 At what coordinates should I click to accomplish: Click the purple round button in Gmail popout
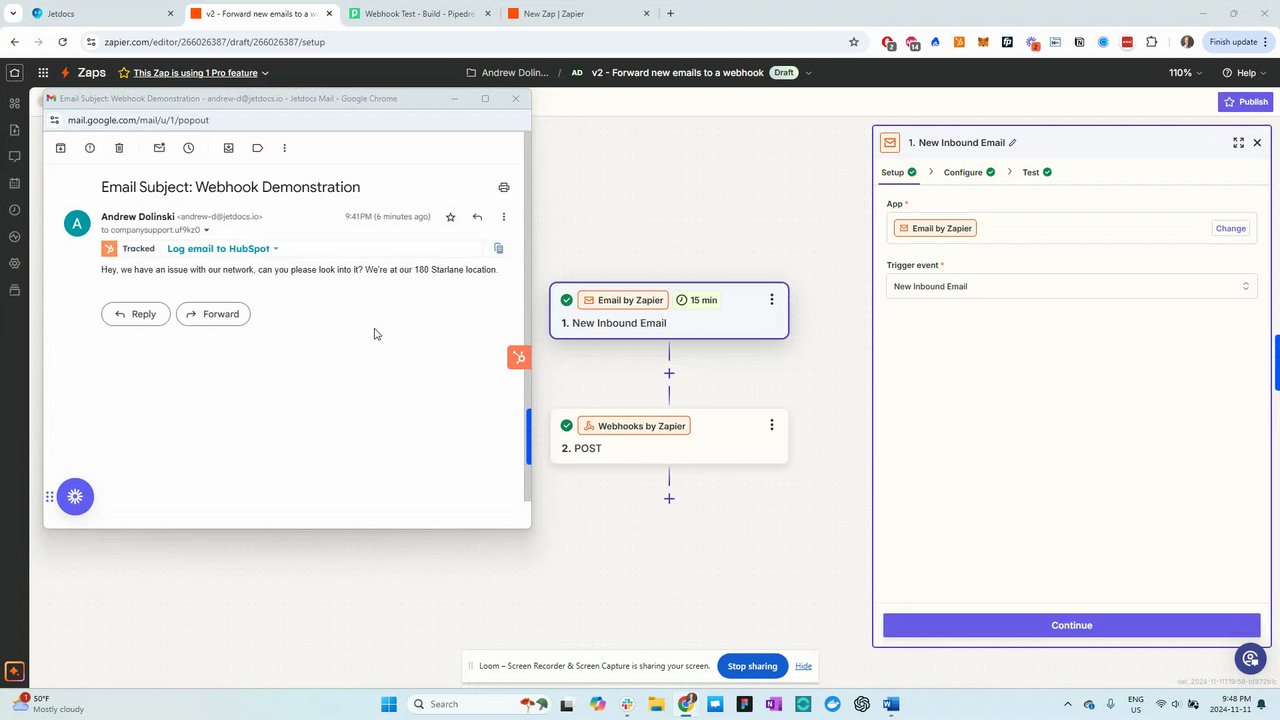pos(75,497)
